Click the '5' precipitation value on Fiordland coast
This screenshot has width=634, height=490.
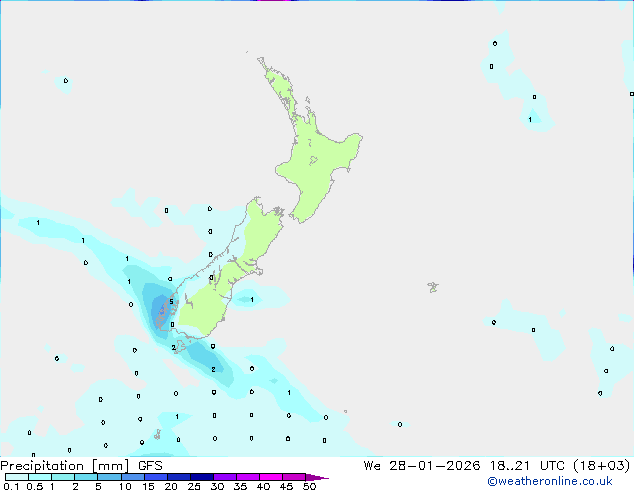click(x=171, y=302)
